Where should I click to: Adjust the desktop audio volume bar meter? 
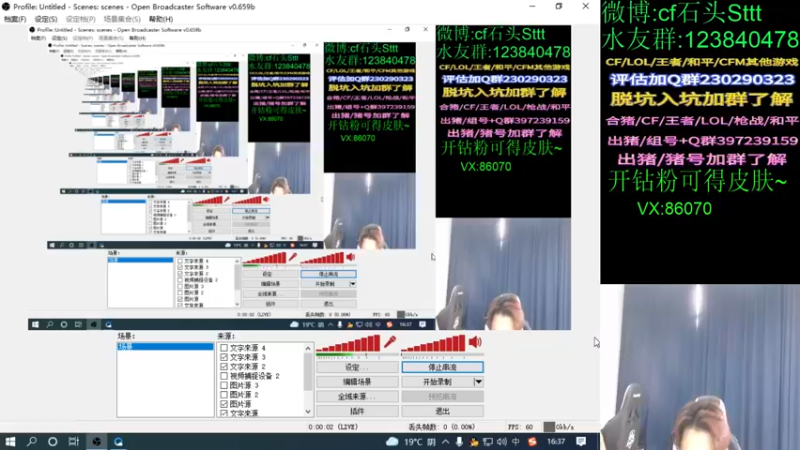pos(434,343)
